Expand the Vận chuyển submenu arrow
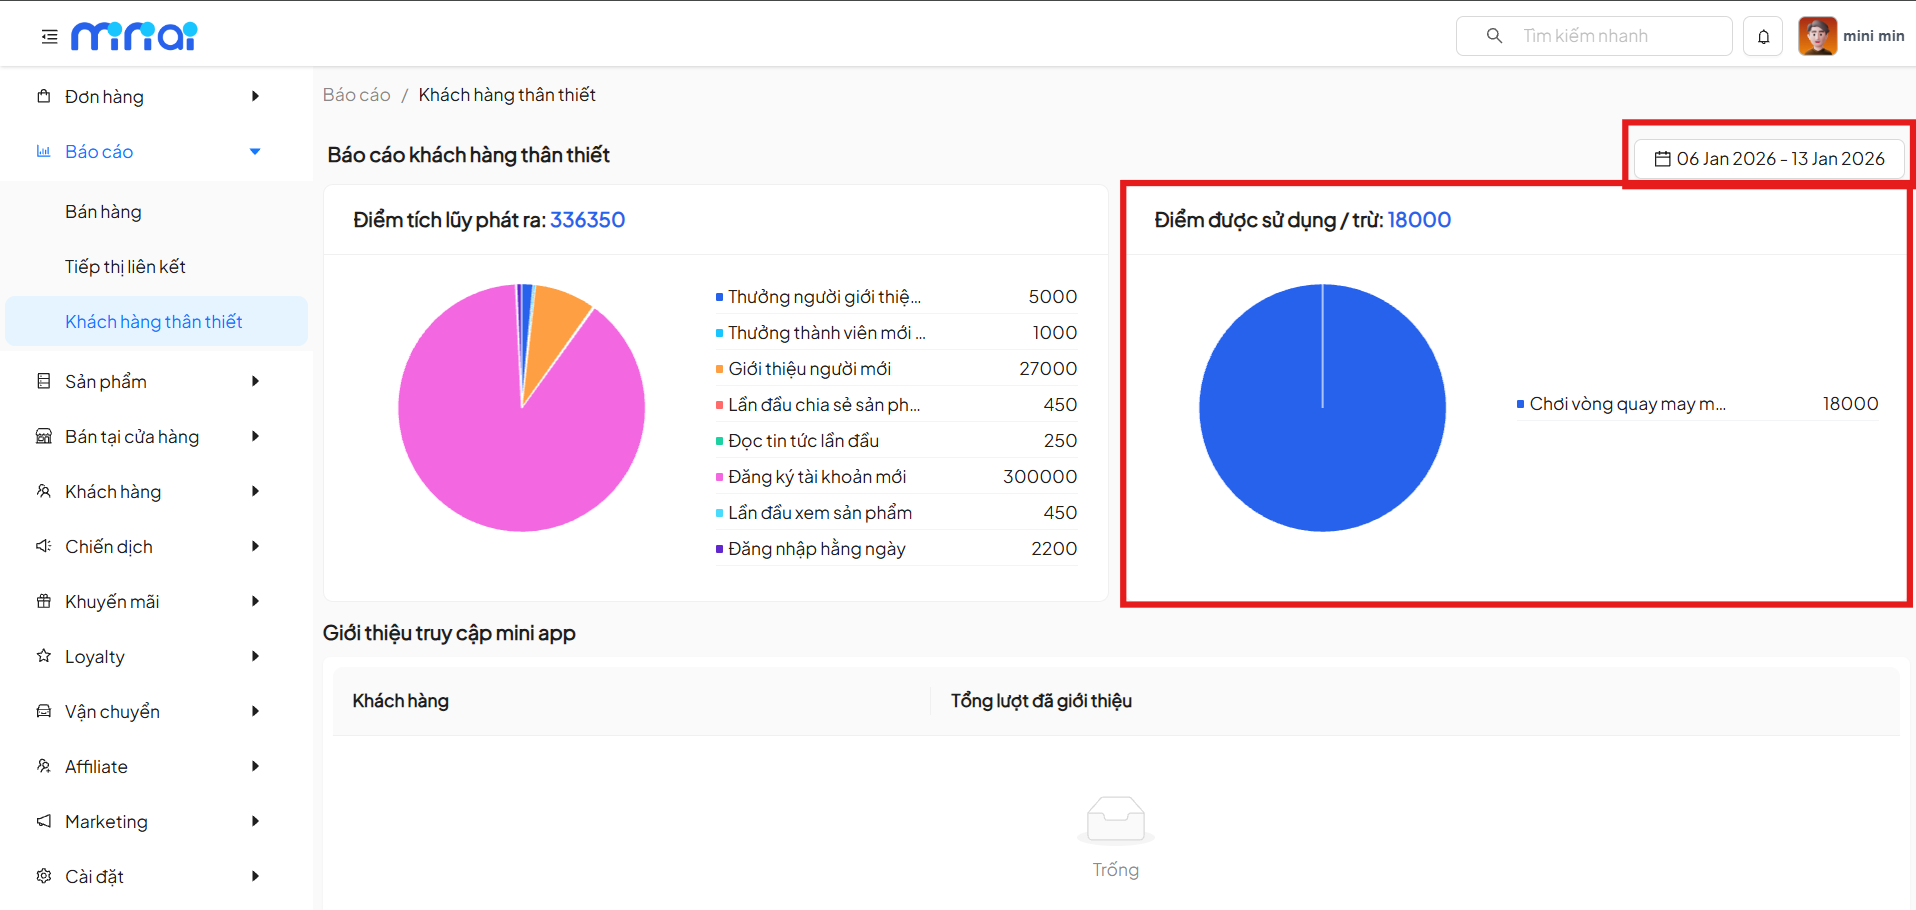The width and height of the screenshot is (1916, 910). click(x=255, y=711)
